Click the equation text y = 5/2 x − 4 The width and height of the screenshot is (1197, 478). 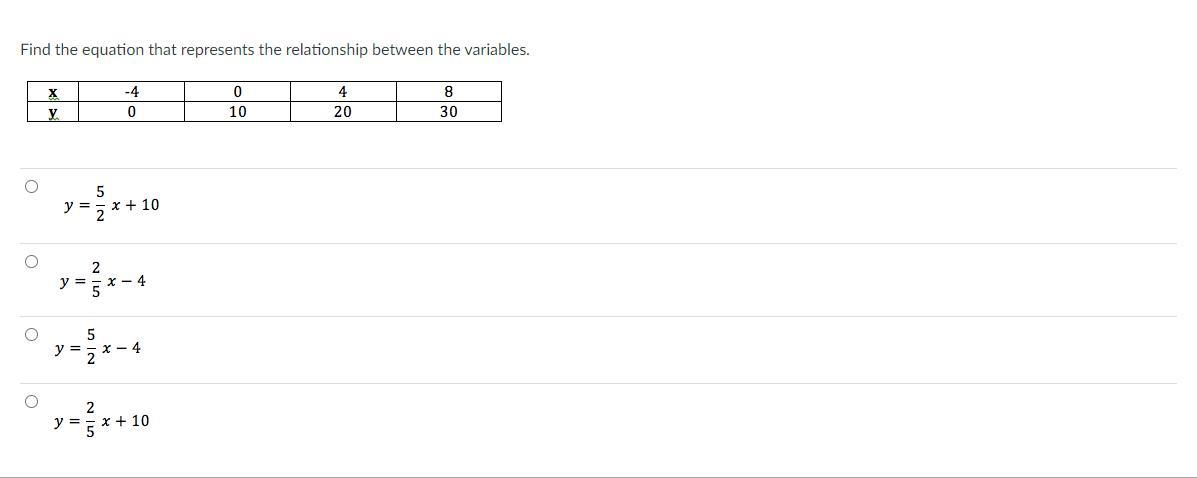tap(98, 349)
